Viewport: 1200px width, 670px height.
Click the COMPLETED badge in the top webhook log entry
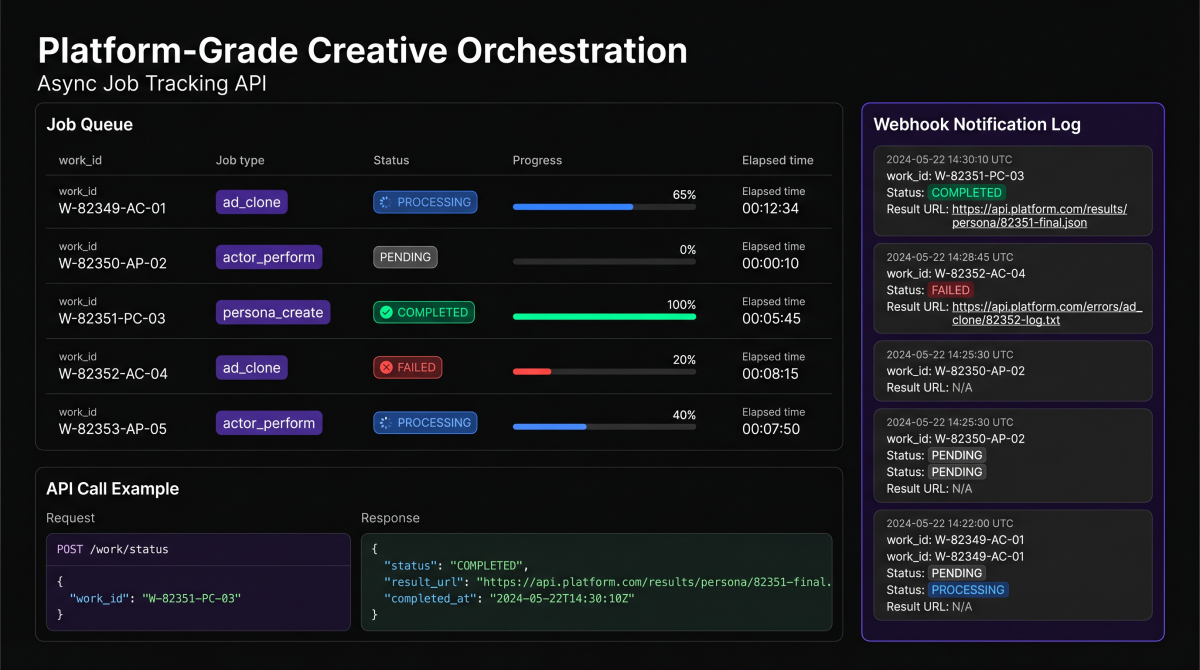coord(966,192)
